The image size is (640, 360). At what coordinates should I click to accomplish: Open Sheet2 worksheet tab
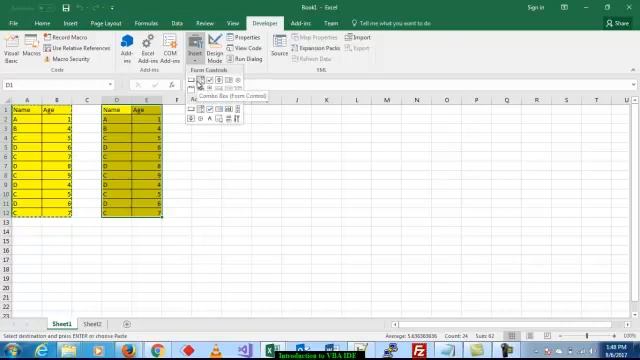[x=92, y=324]
